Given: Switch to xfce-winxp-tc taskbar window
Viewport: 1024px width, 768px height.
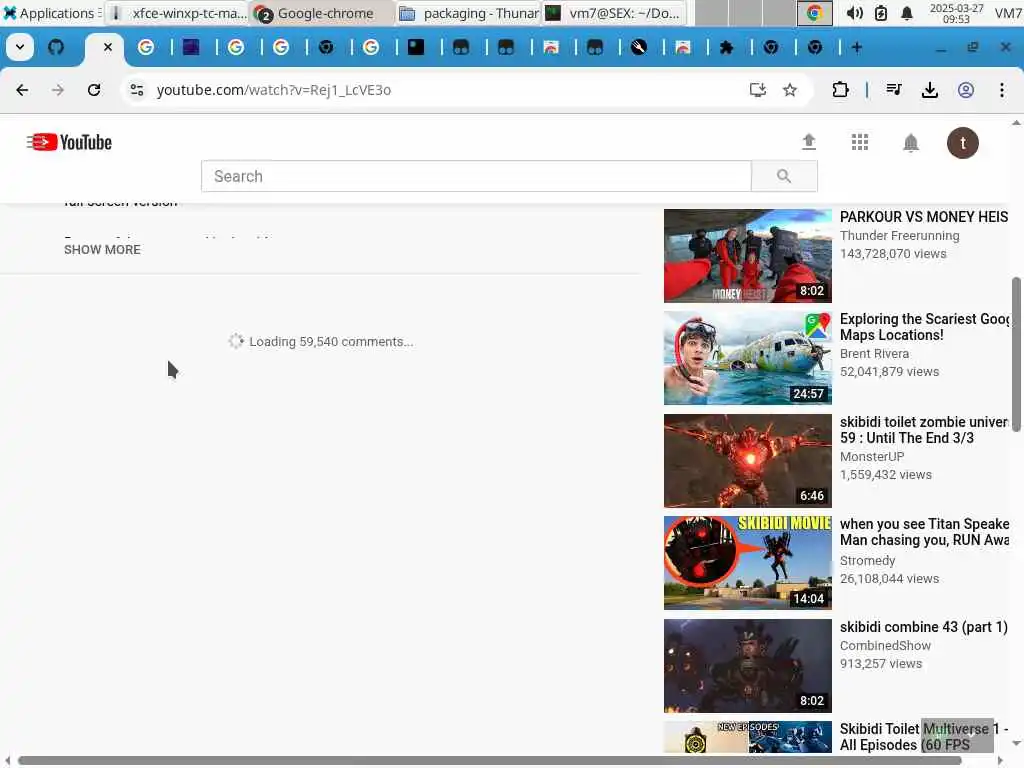Looking at the screenshot, I should click(179, 13).
